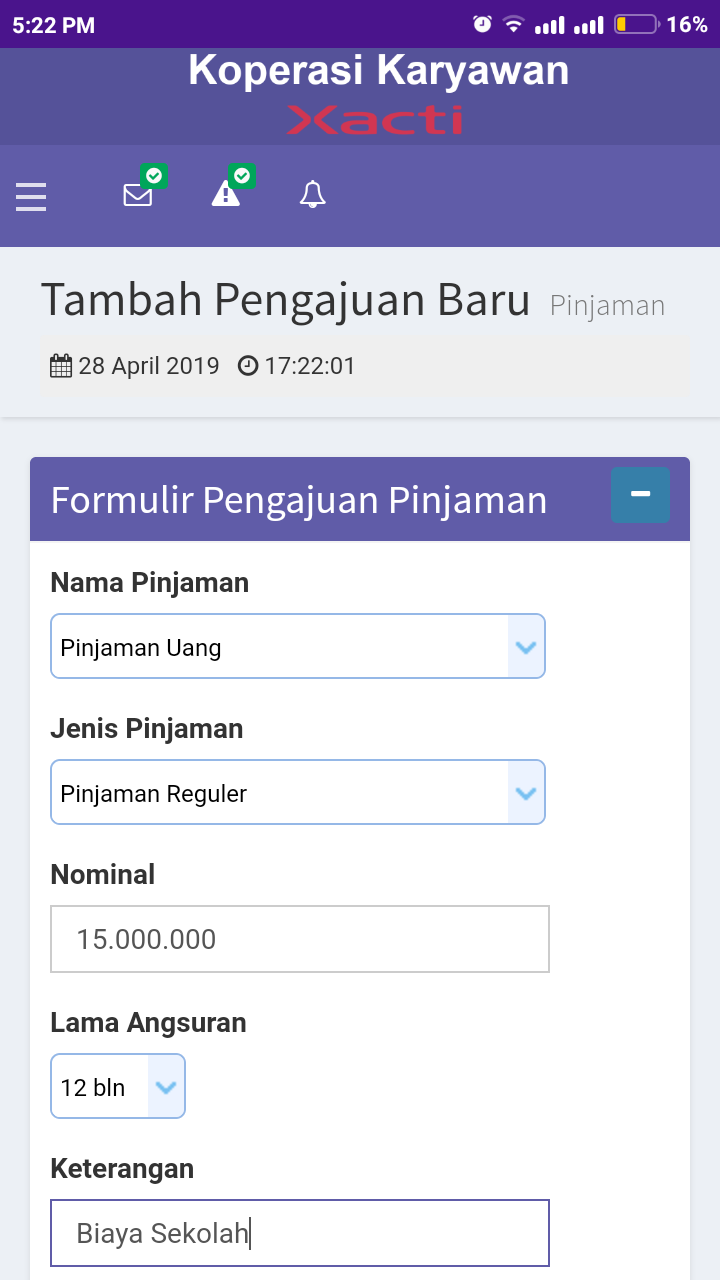
Task: Open the envelope messages icon
Action: click(138, 195)
